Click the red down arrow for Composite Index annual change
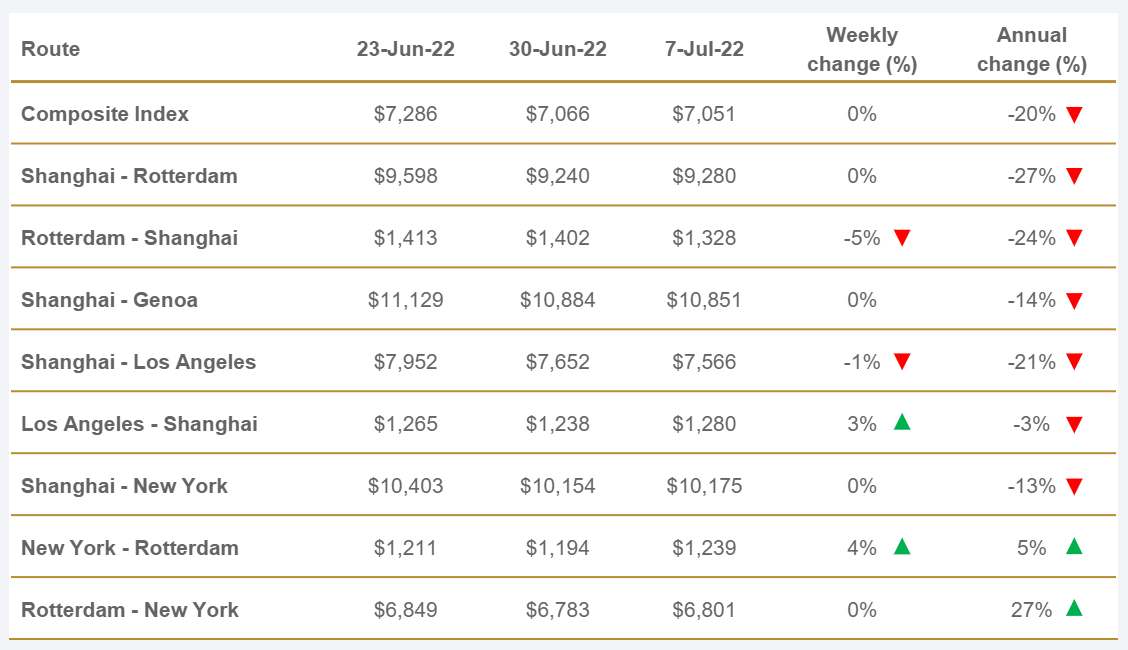This screenshot has height=650, width=1128. tap(1074, 115)
